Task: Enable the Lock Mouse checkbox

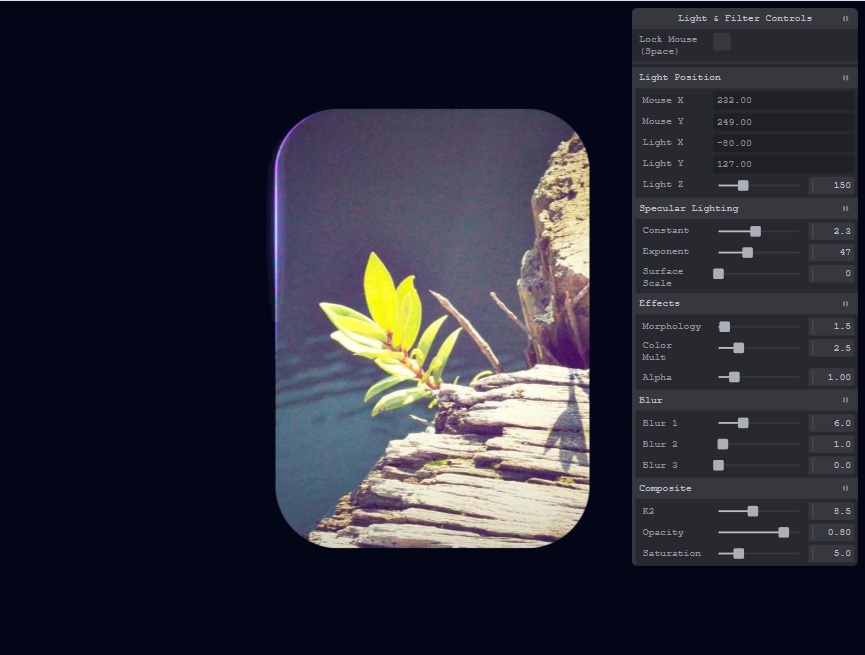Action: 721,42
